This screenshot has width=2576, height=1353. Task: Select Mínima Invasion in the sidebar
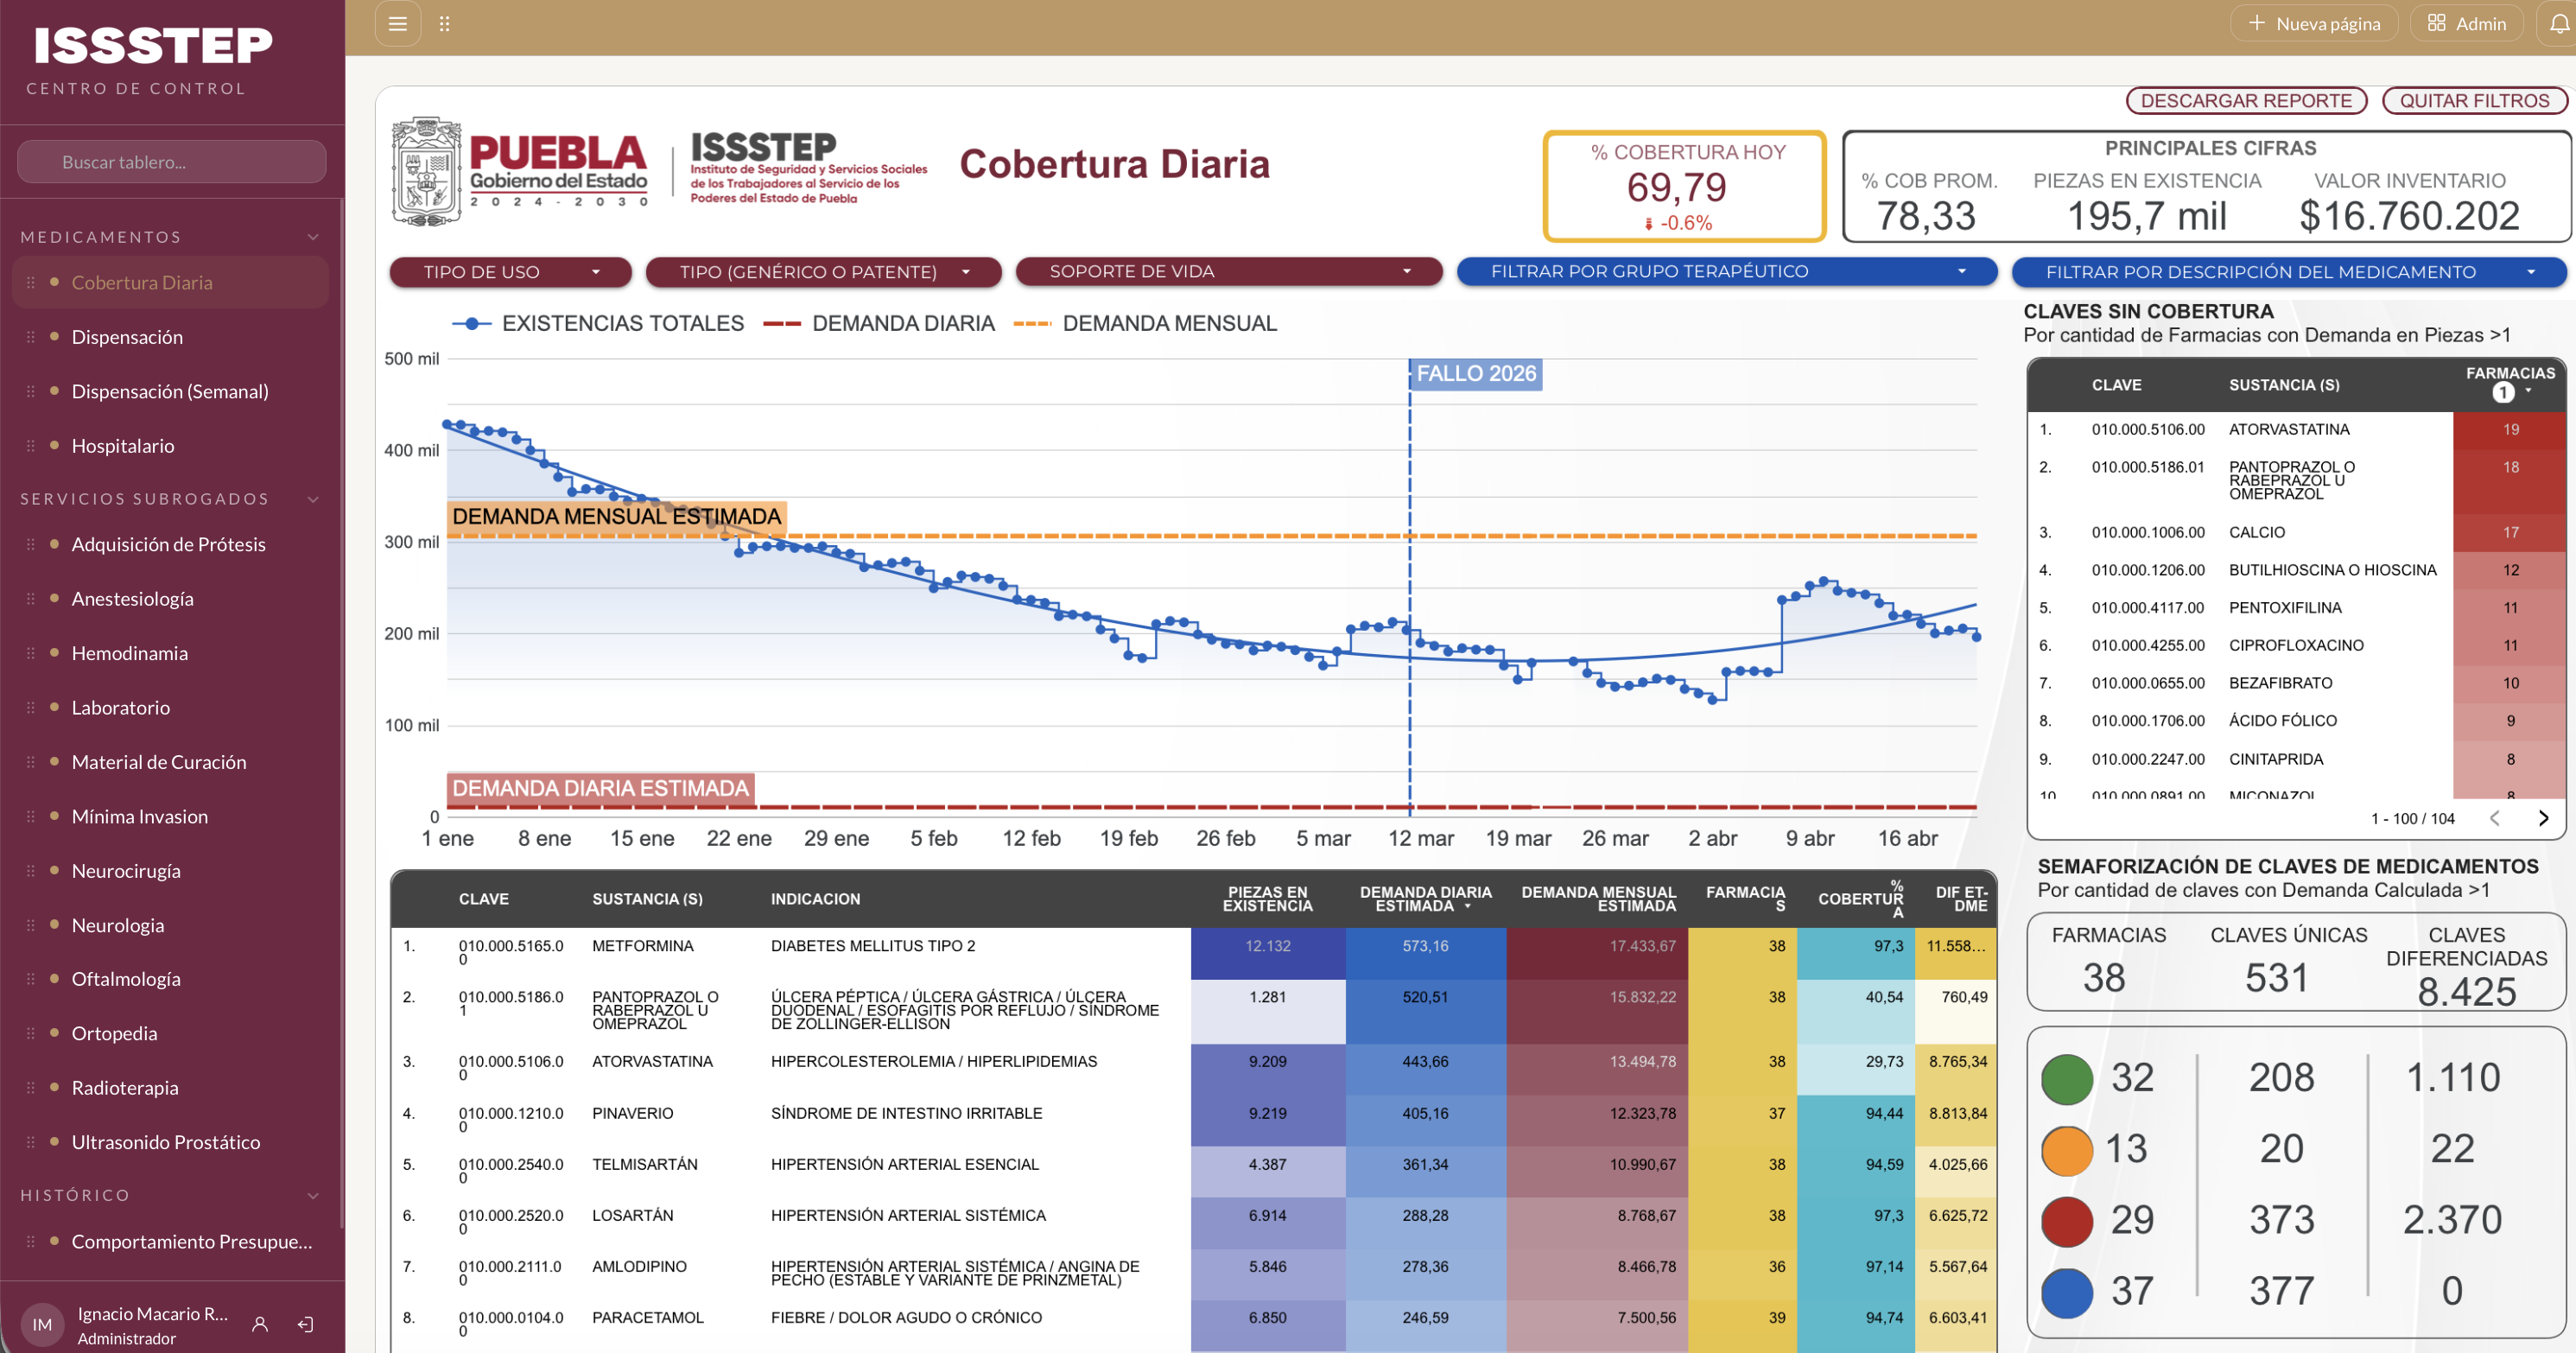tap(140, 817)
